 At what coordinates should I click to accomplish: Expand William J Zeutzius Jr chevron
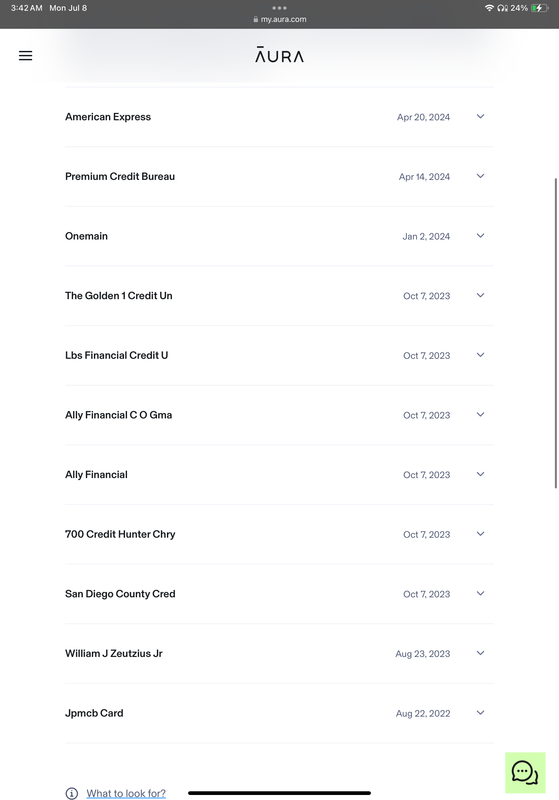pyautogui.click(x=480, y=653)
